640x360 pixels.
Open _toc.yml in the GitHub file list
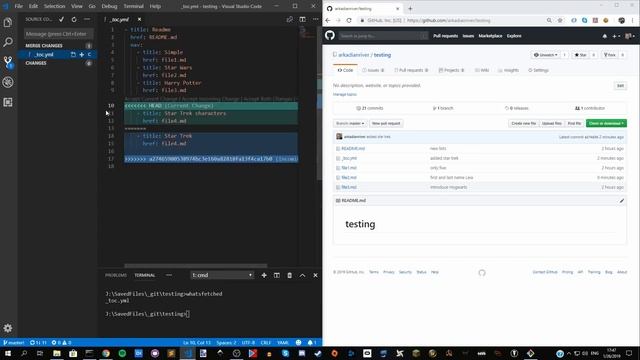click(349, 158)
